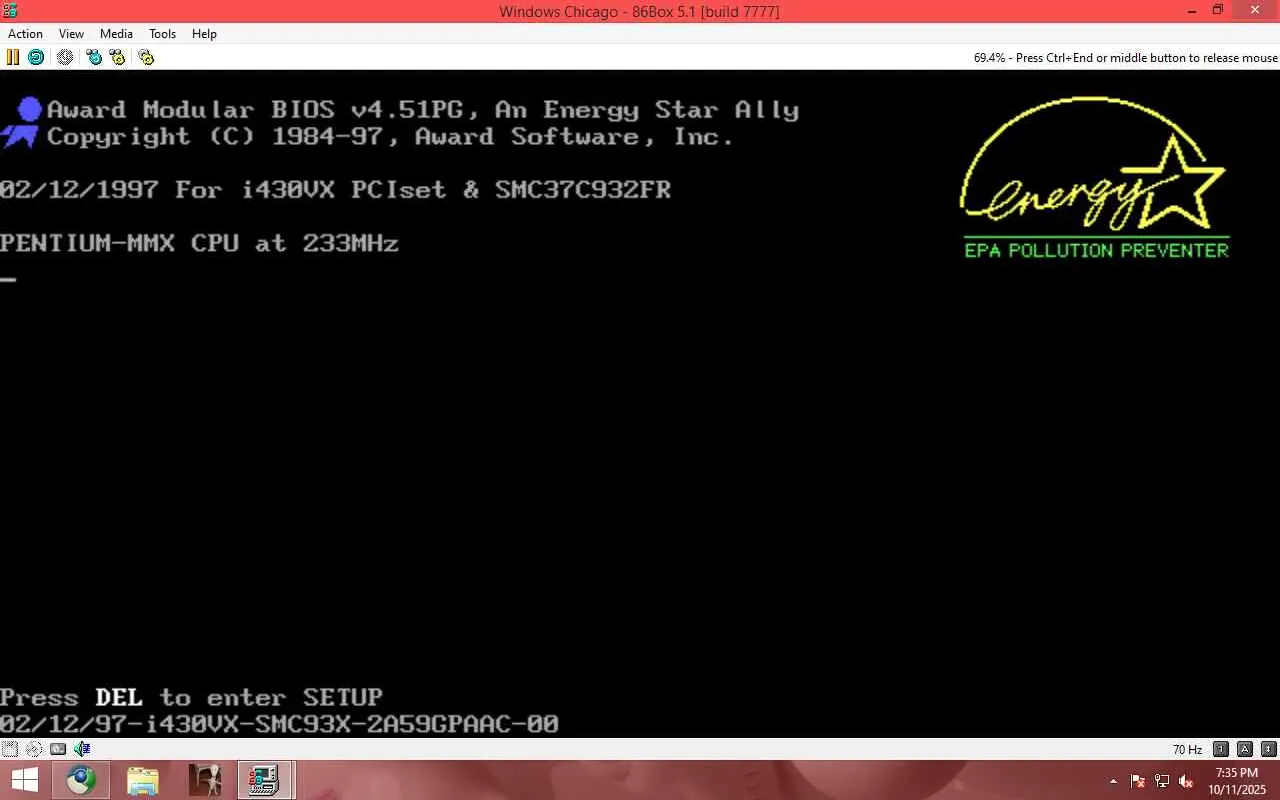Click the '70 Hz' refresh rate readout

(x=1187, y=749)
